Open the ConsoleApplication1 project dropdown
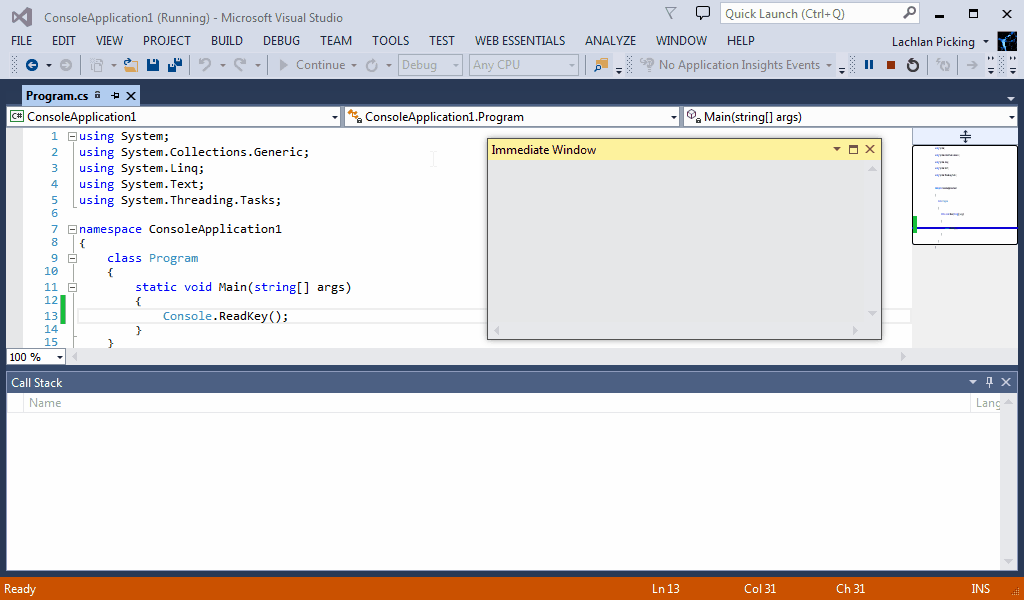This screenshot has width=1024, height=600. click(334, 118)
